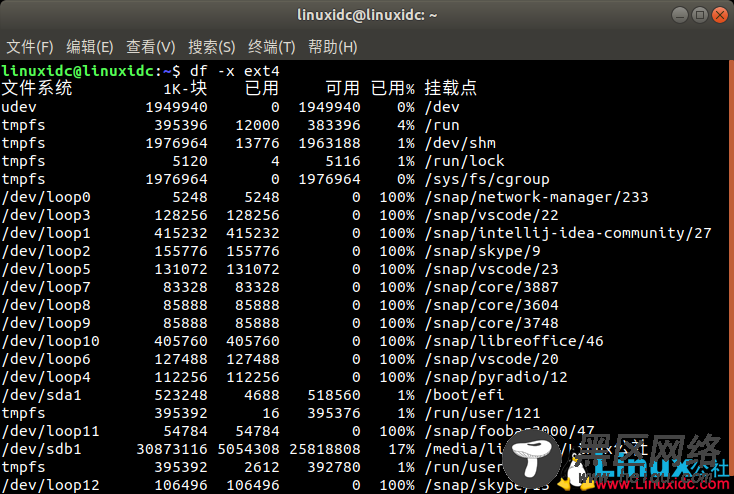Open the 搜索(S) menu

point(212,47)
